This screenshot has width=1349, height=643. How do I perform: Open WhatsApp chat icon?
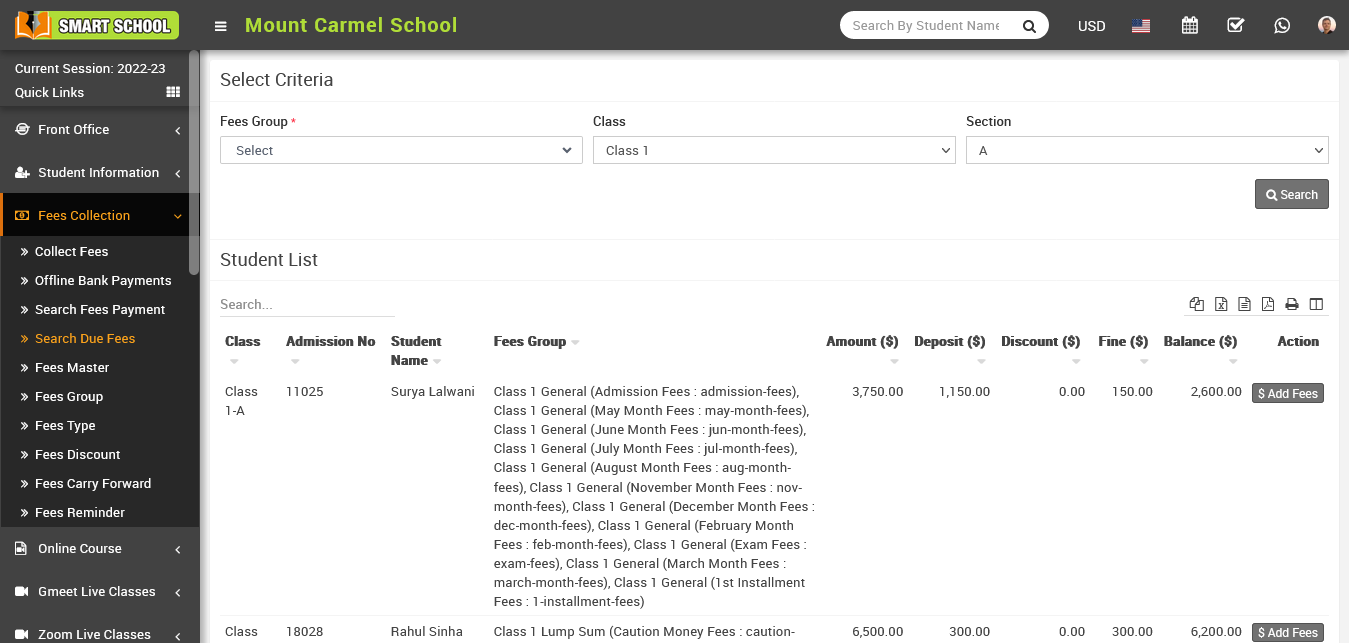1282,26
